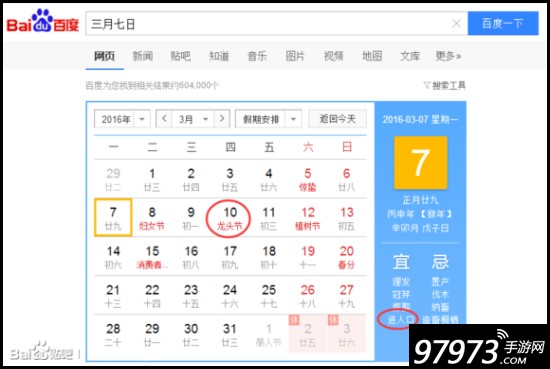Select April 1 愚人节
550x369 pixels.
coord(269,334)
